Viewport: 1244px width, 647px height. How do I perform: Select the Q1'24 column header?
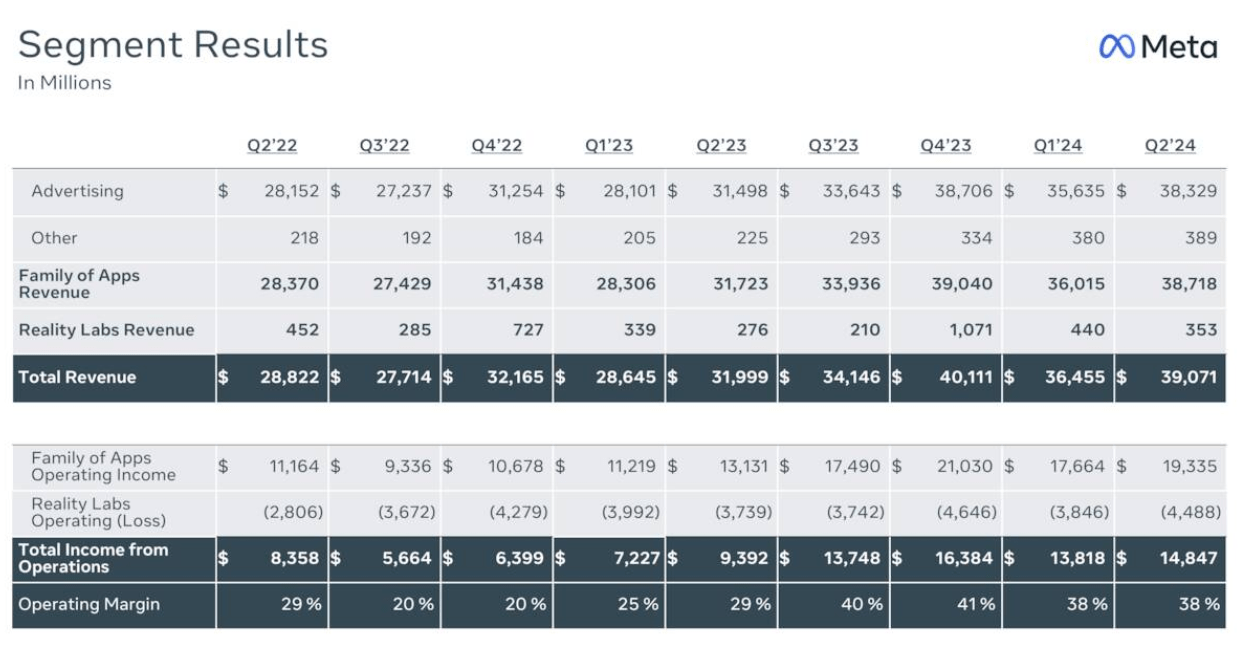point(1058,146)
